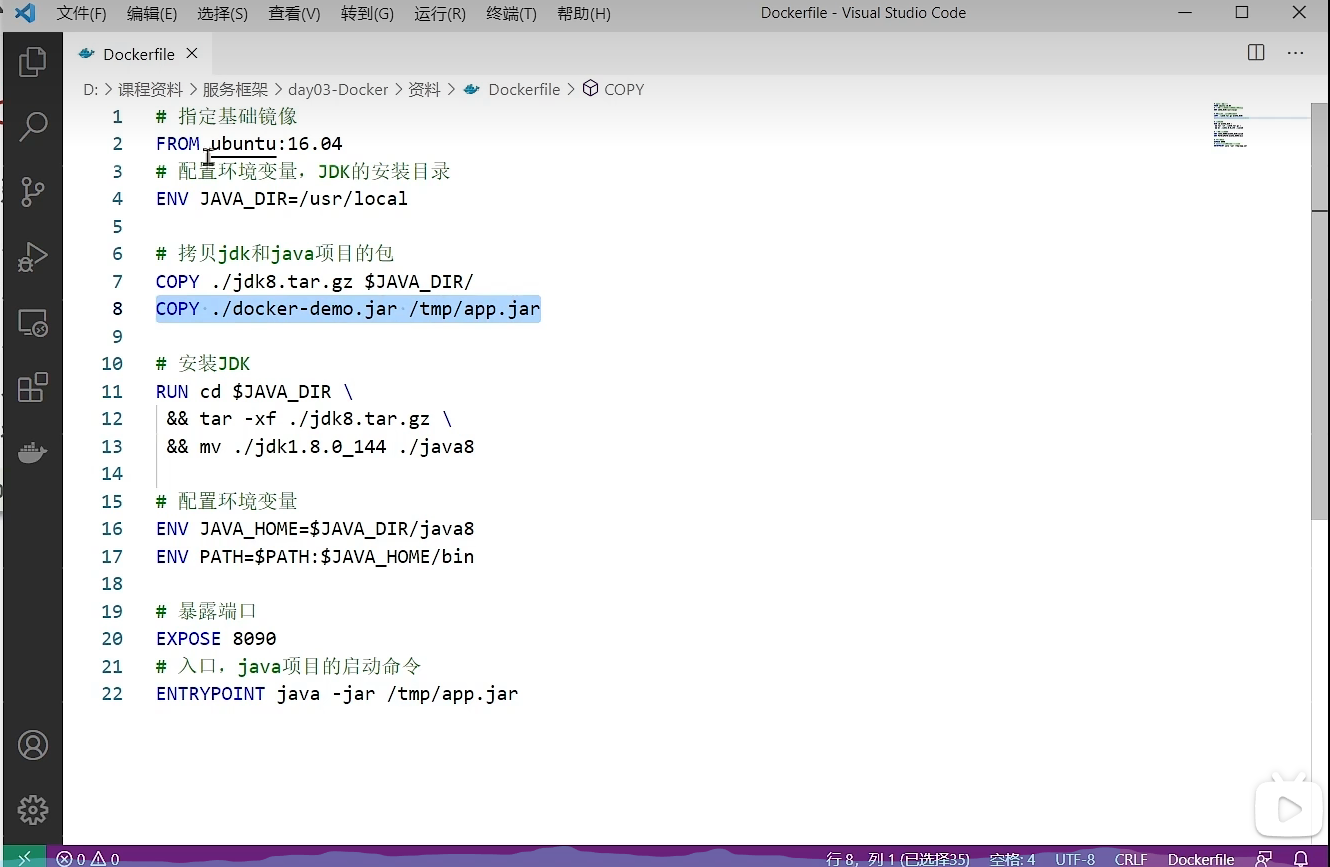Close the Dockerfile editor tab

(x=192, y=53)
